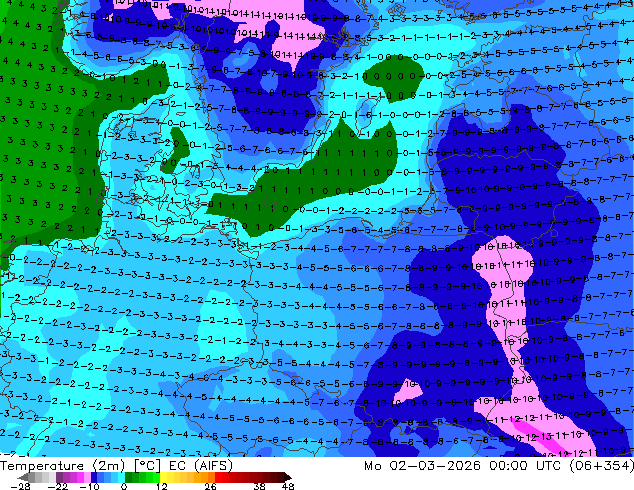Click the '-28' legend scale label
634x490 pixels.
click(x=20, y=486)
